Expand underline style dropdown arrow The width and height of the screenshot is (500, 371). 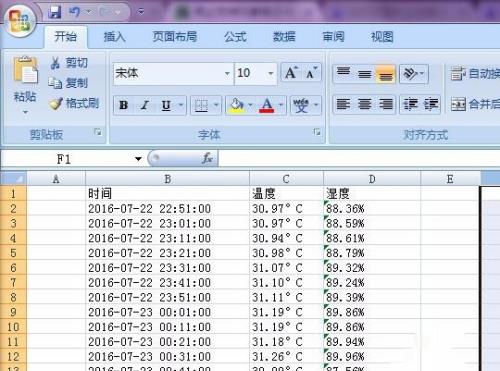[181, 105]
